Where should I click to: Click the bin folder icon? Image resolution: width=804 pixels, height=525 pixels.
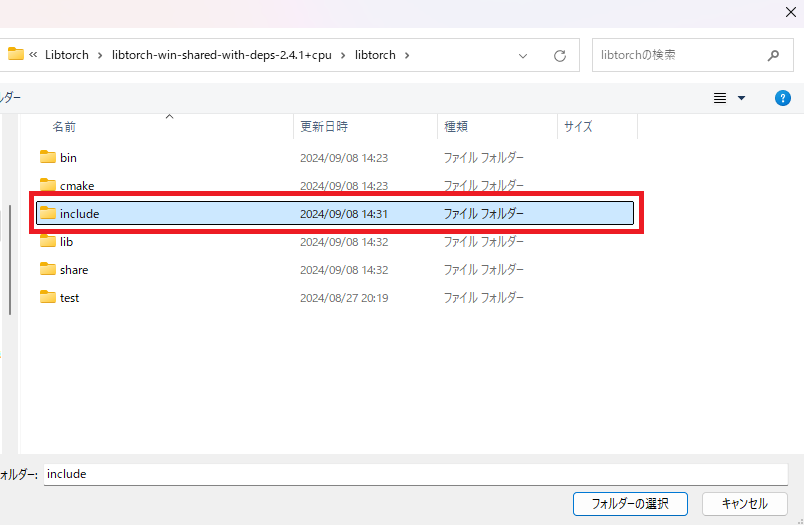(47, 157)
